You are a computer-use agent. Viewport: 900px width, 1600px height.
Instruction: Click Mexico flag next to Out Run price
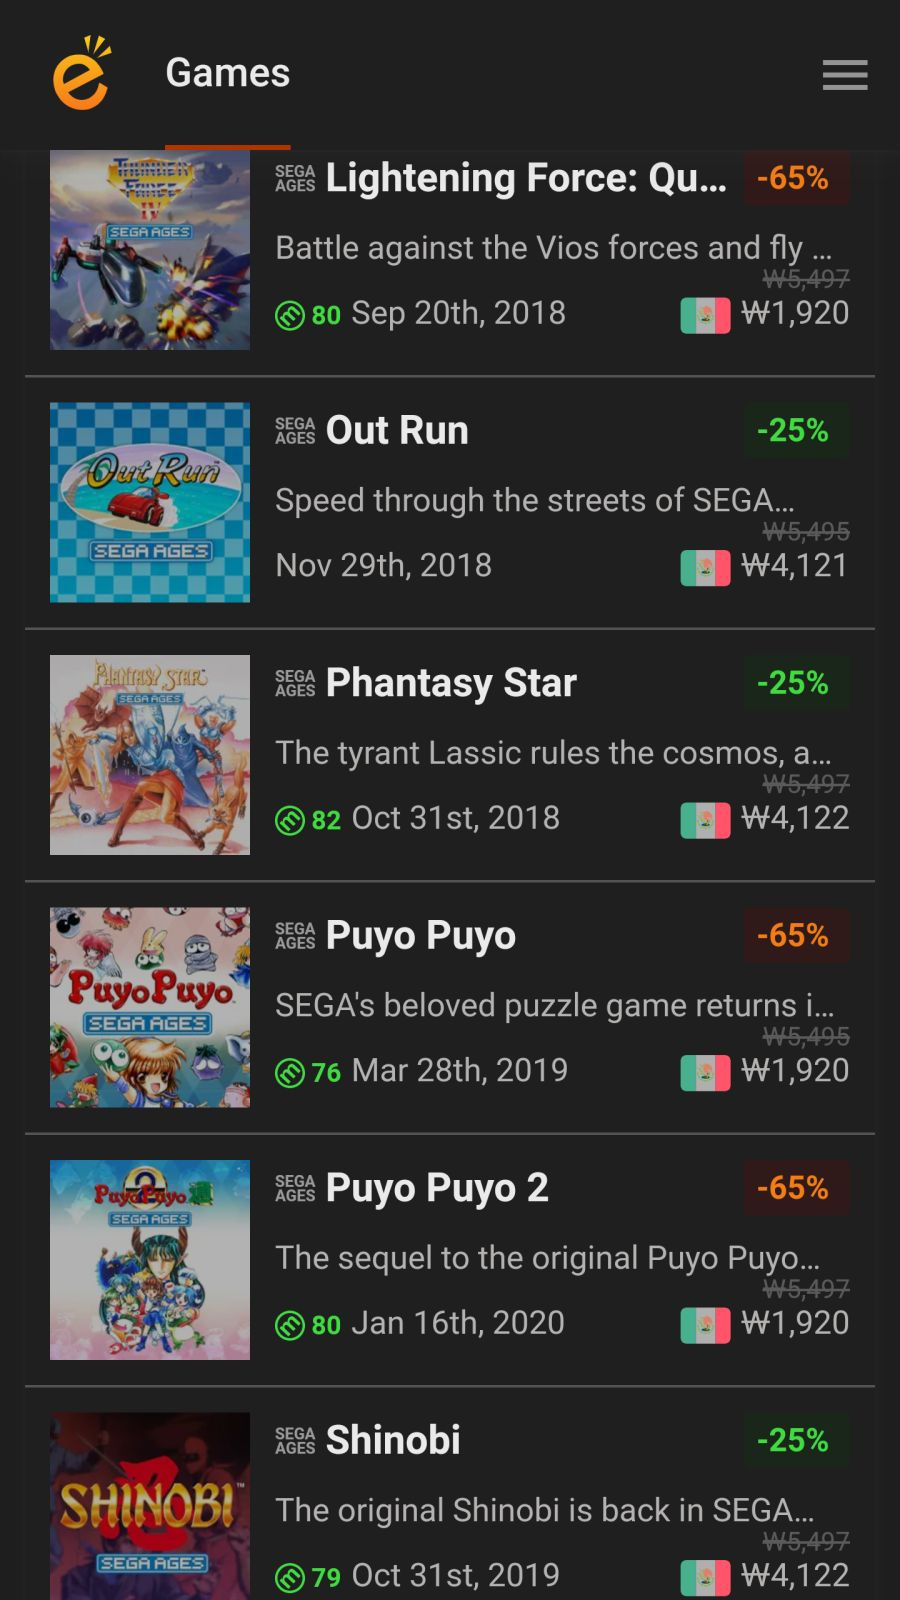[x=705, y=568]
